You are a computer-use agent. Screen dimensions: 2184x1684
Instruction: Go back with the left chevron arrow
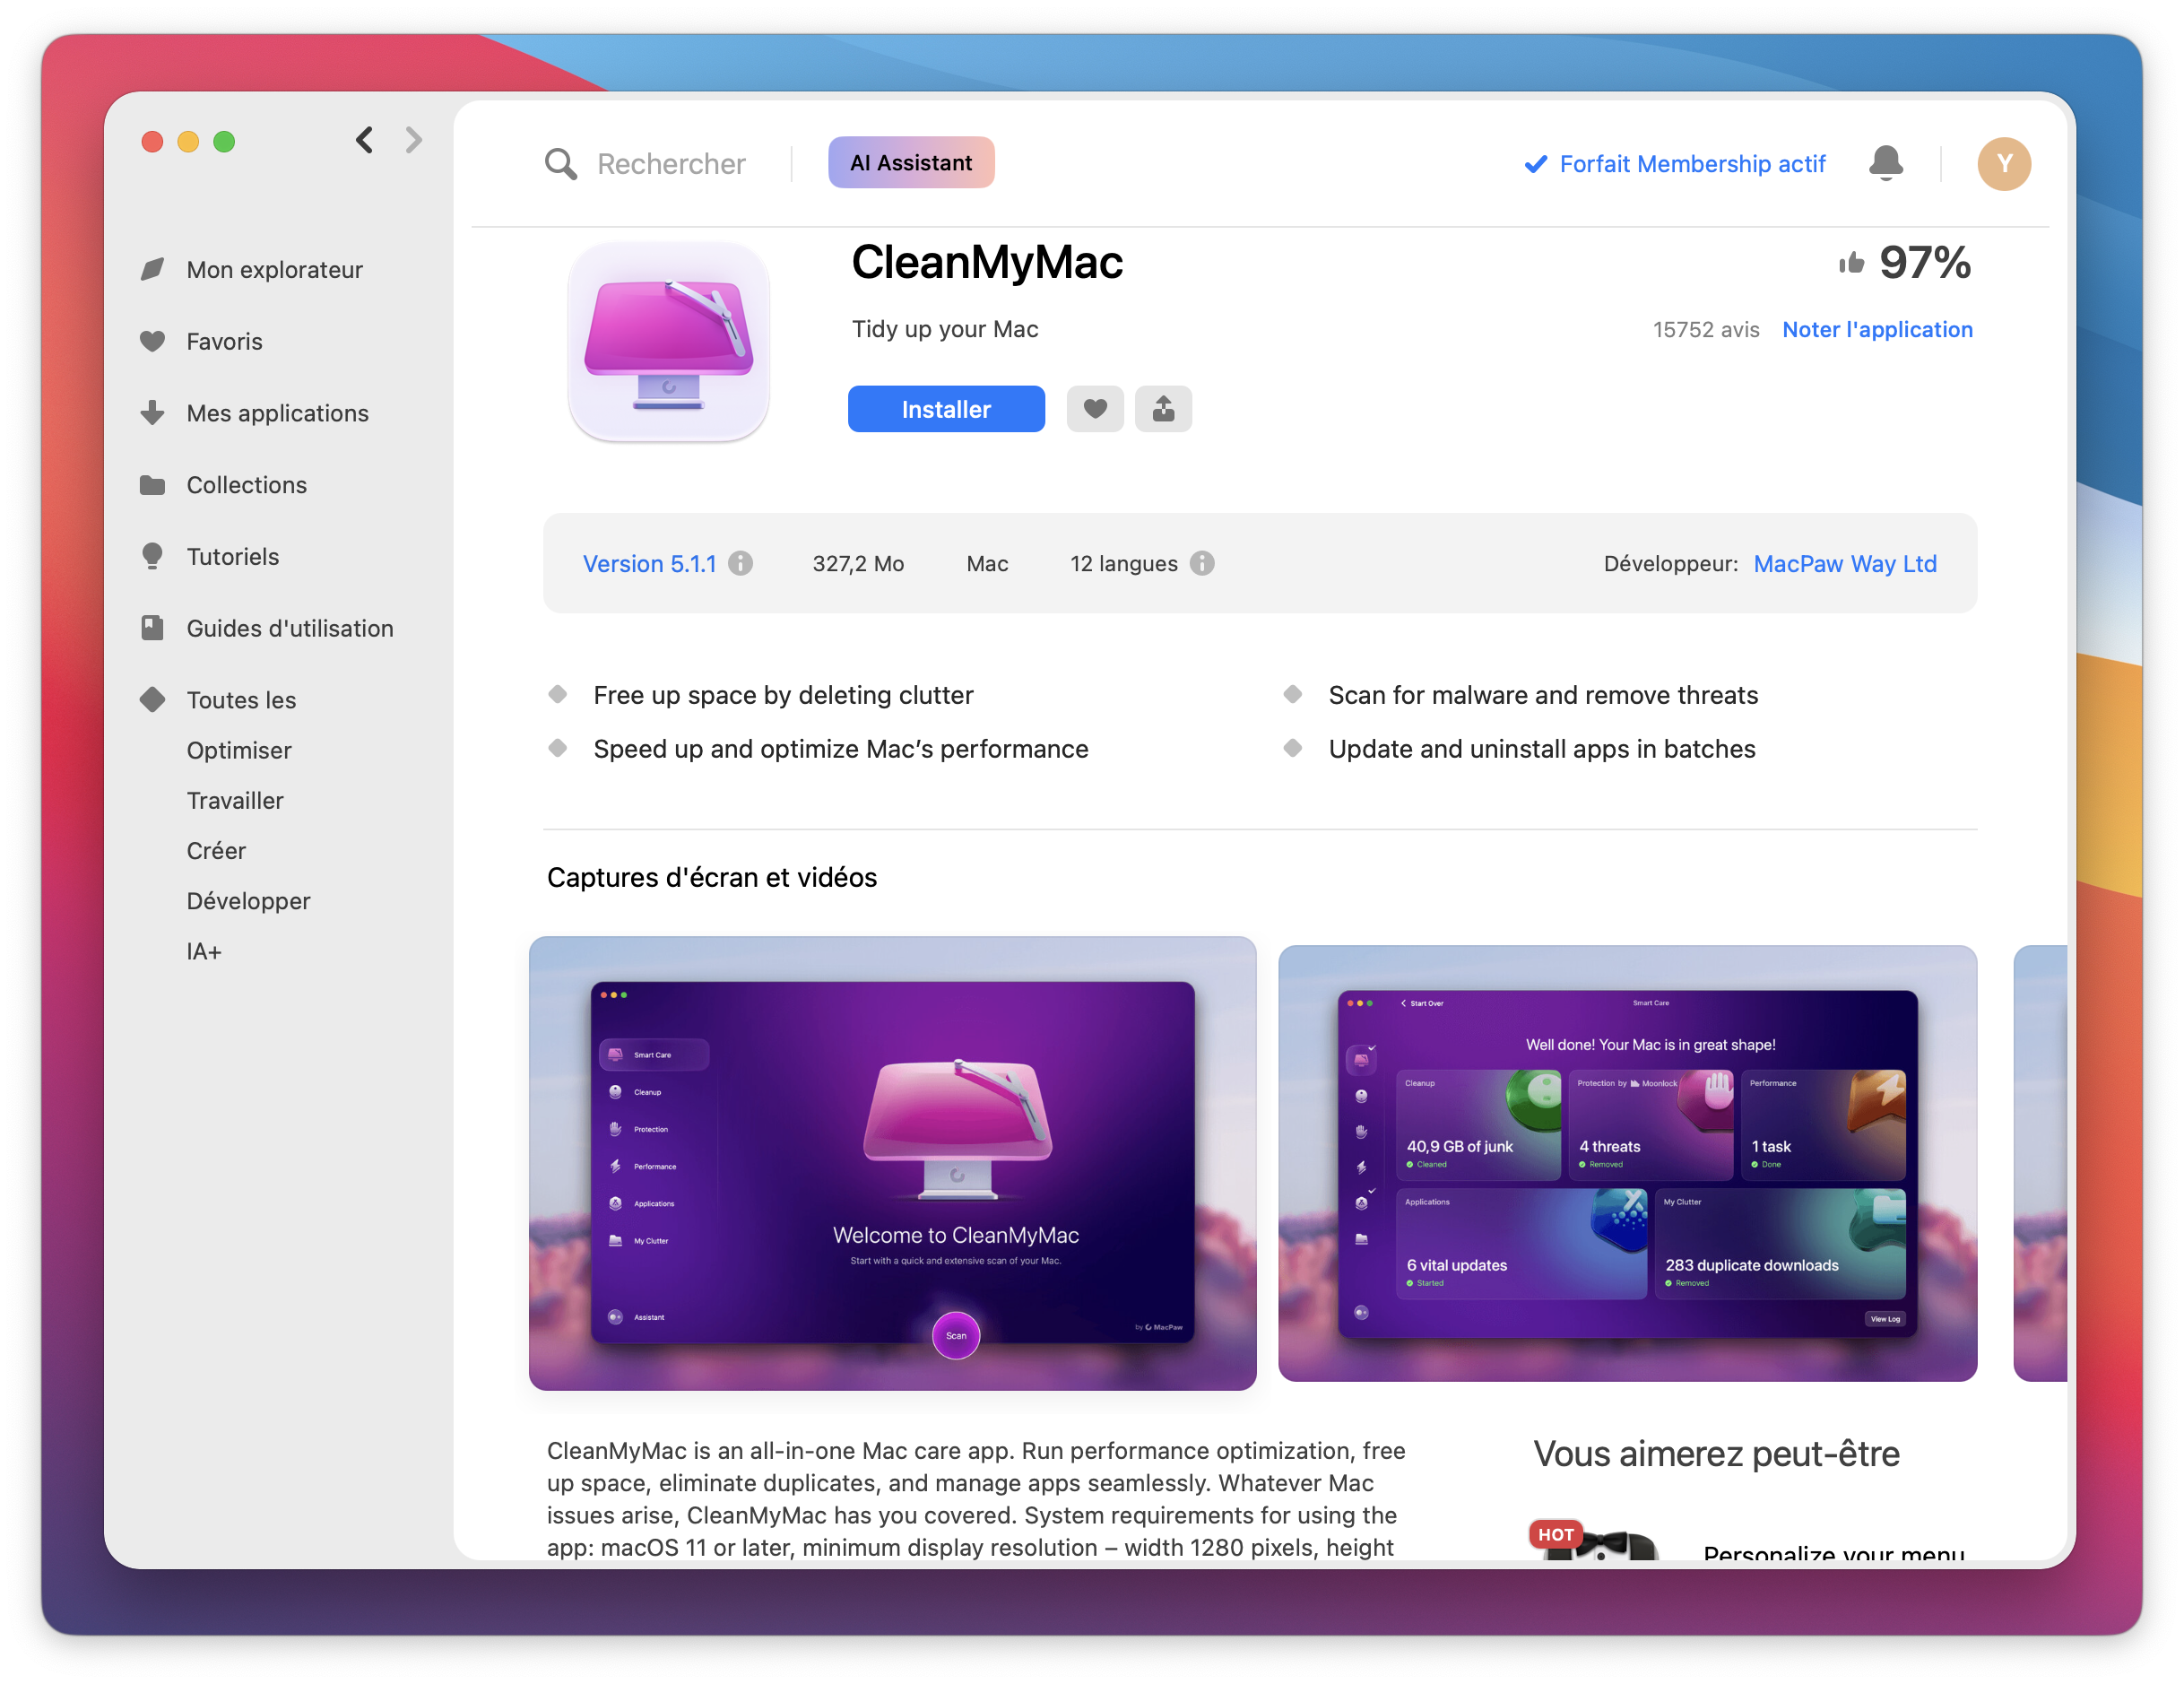coord(365,140)
